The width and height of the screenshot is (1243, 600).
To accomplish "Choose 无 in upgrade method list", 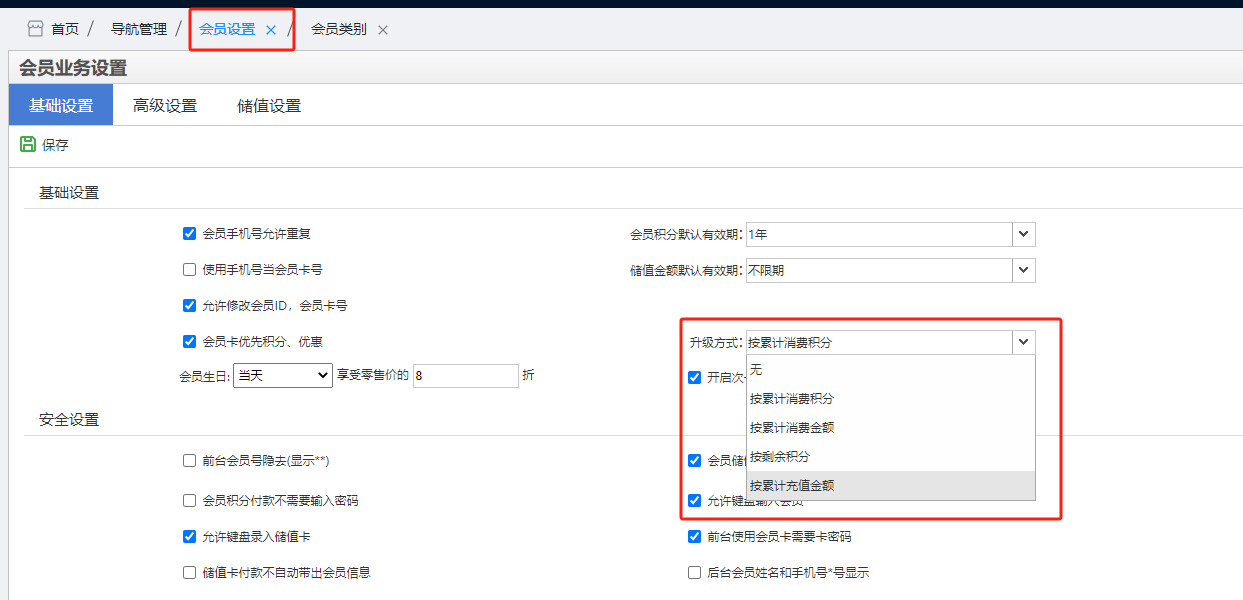I will (x=891, y=370).
